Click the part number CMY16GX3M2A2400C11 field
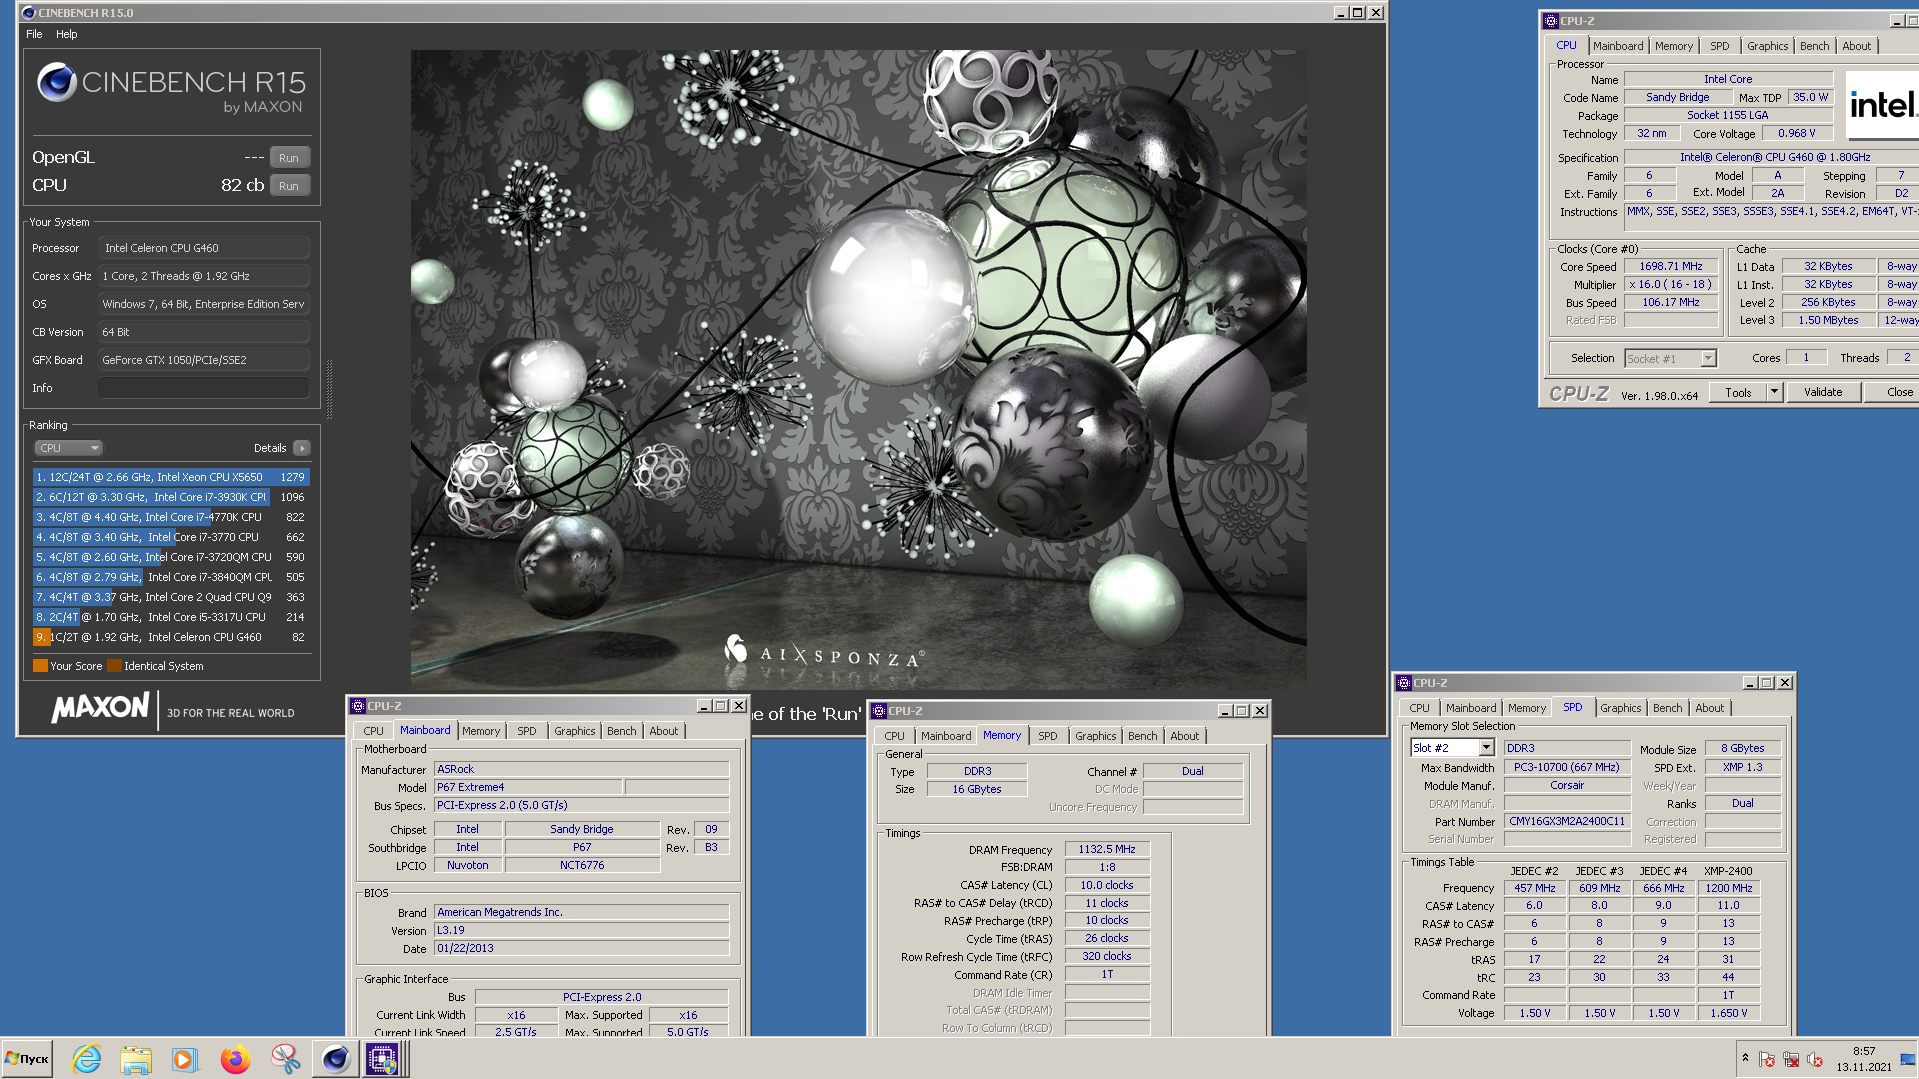 tap(1567, 821)
